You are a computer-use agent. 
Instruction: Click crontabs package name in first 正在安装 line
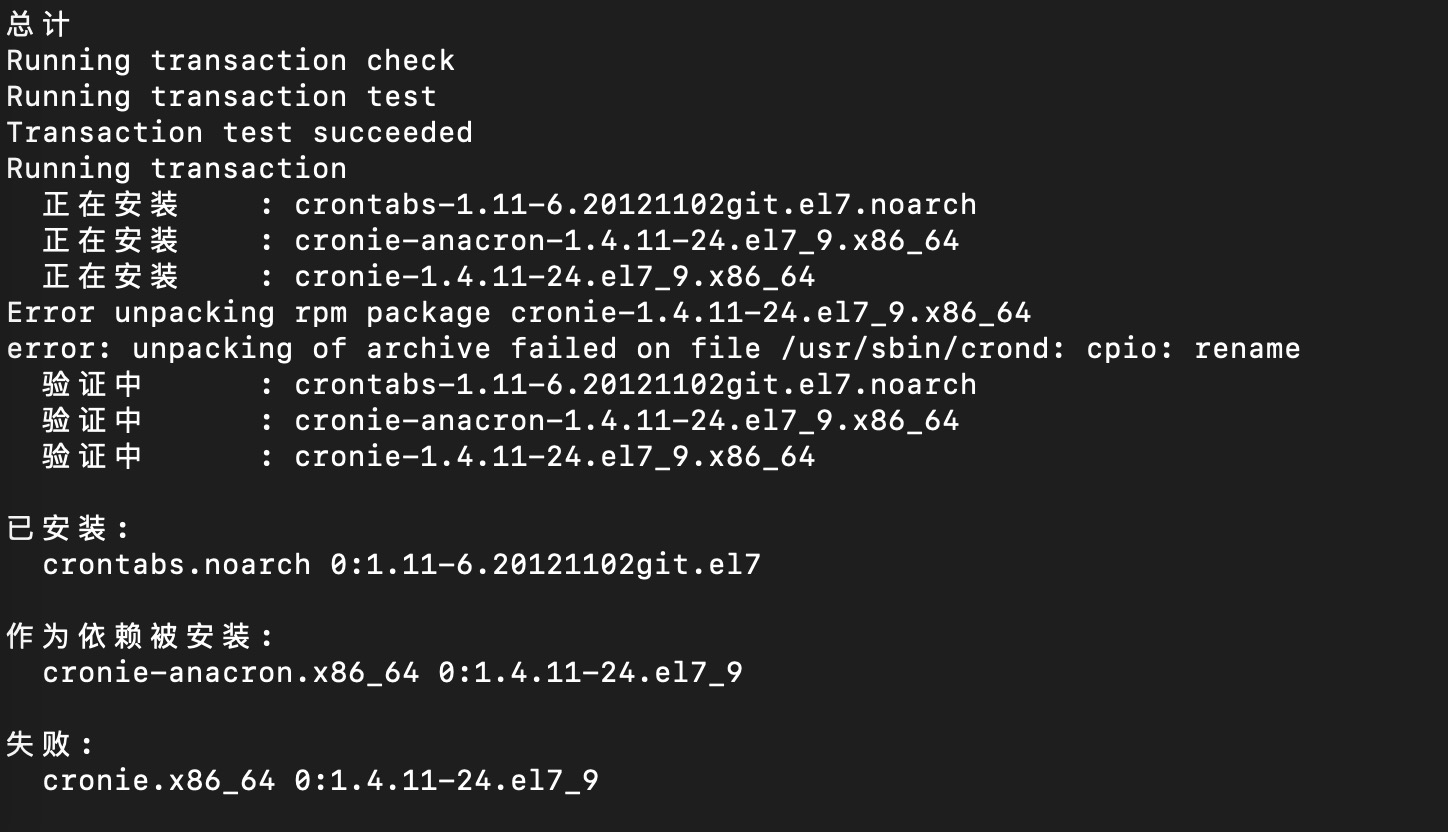point(635,205)
